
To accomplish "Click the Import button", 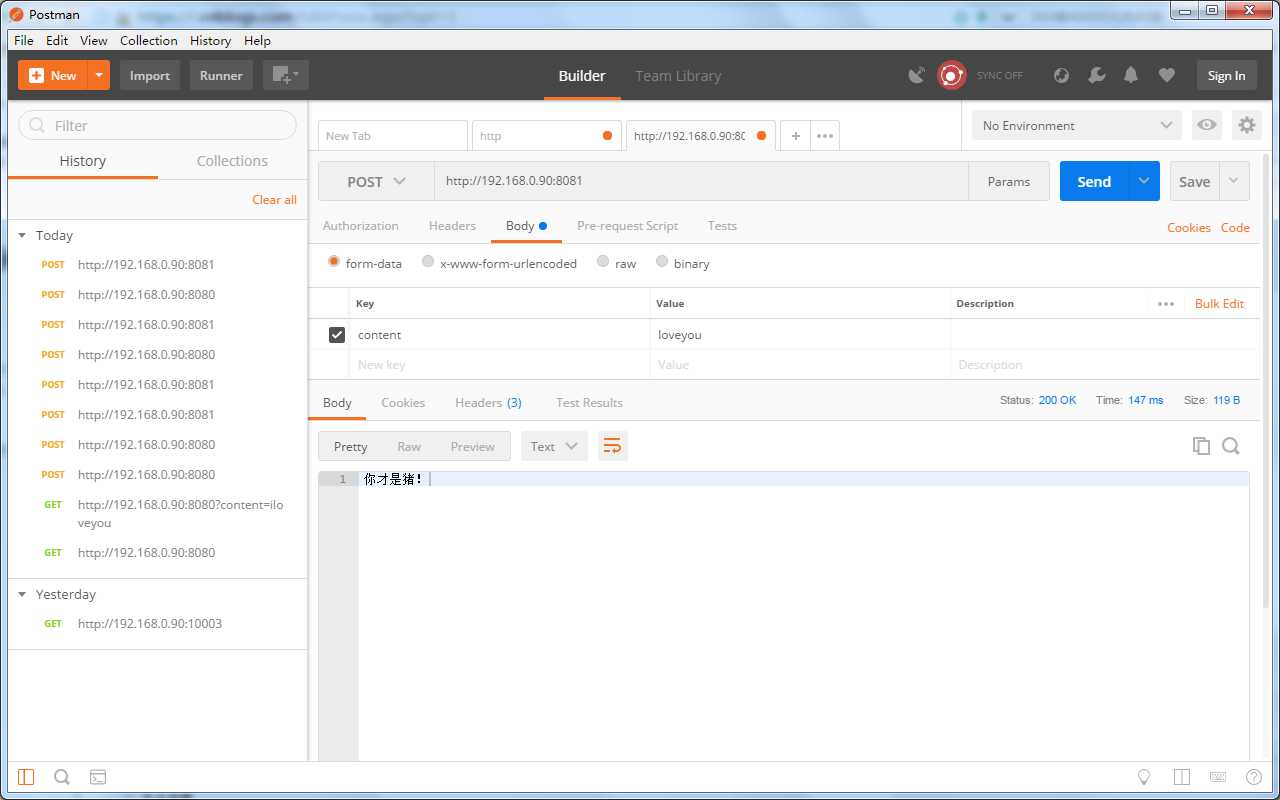I will [x=150, y=75].
